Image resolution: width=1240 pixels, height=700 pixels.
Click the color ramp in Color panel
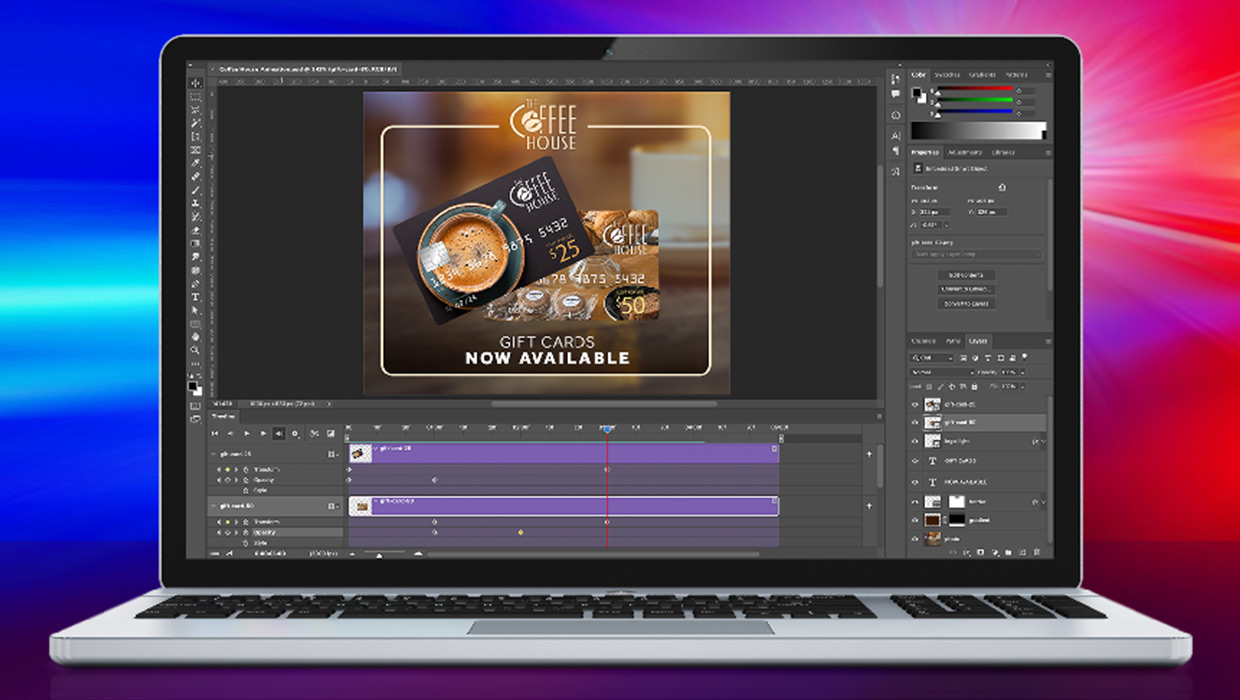[979, 130]
